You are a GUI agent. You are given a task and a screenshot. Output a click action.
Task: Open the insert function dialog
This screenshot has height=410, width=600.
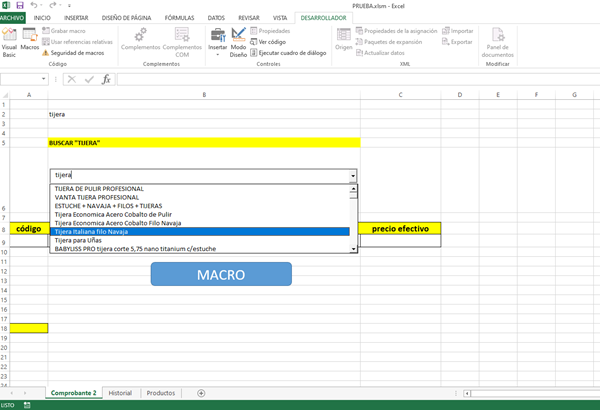point(106,79)
